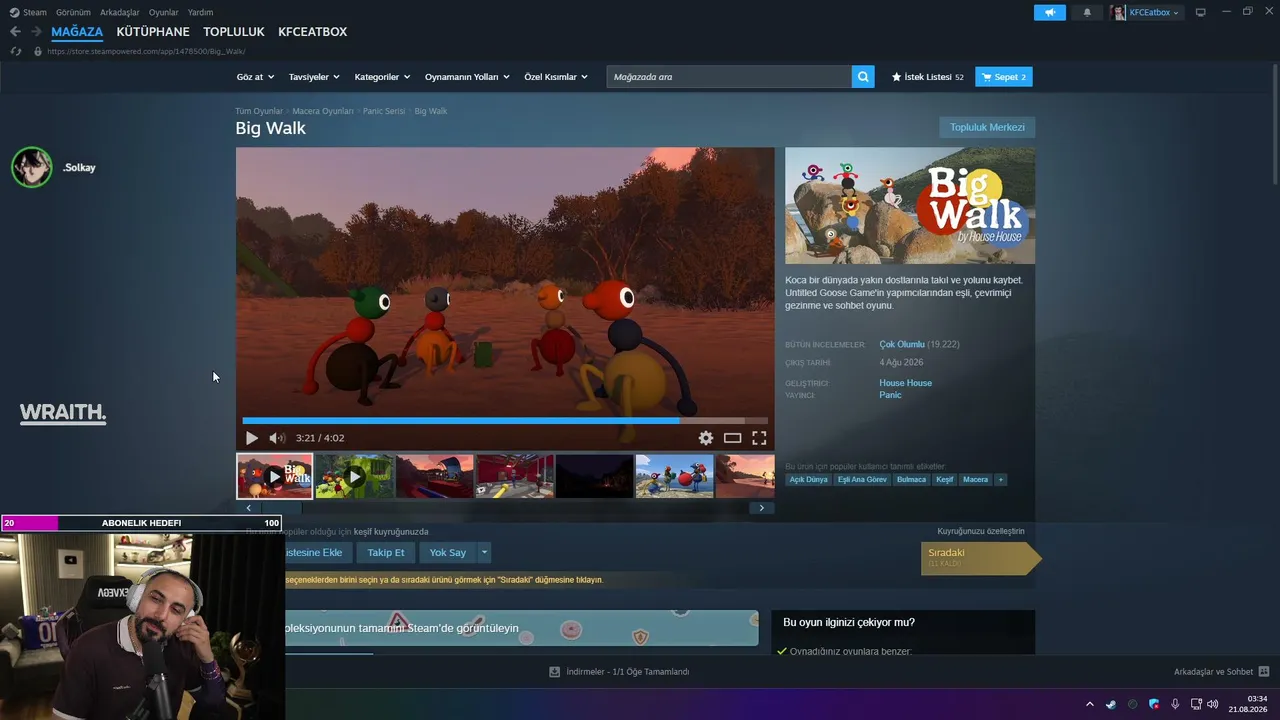
Task: Open Topluluk Merkezi button
Action: pos(987,127)
